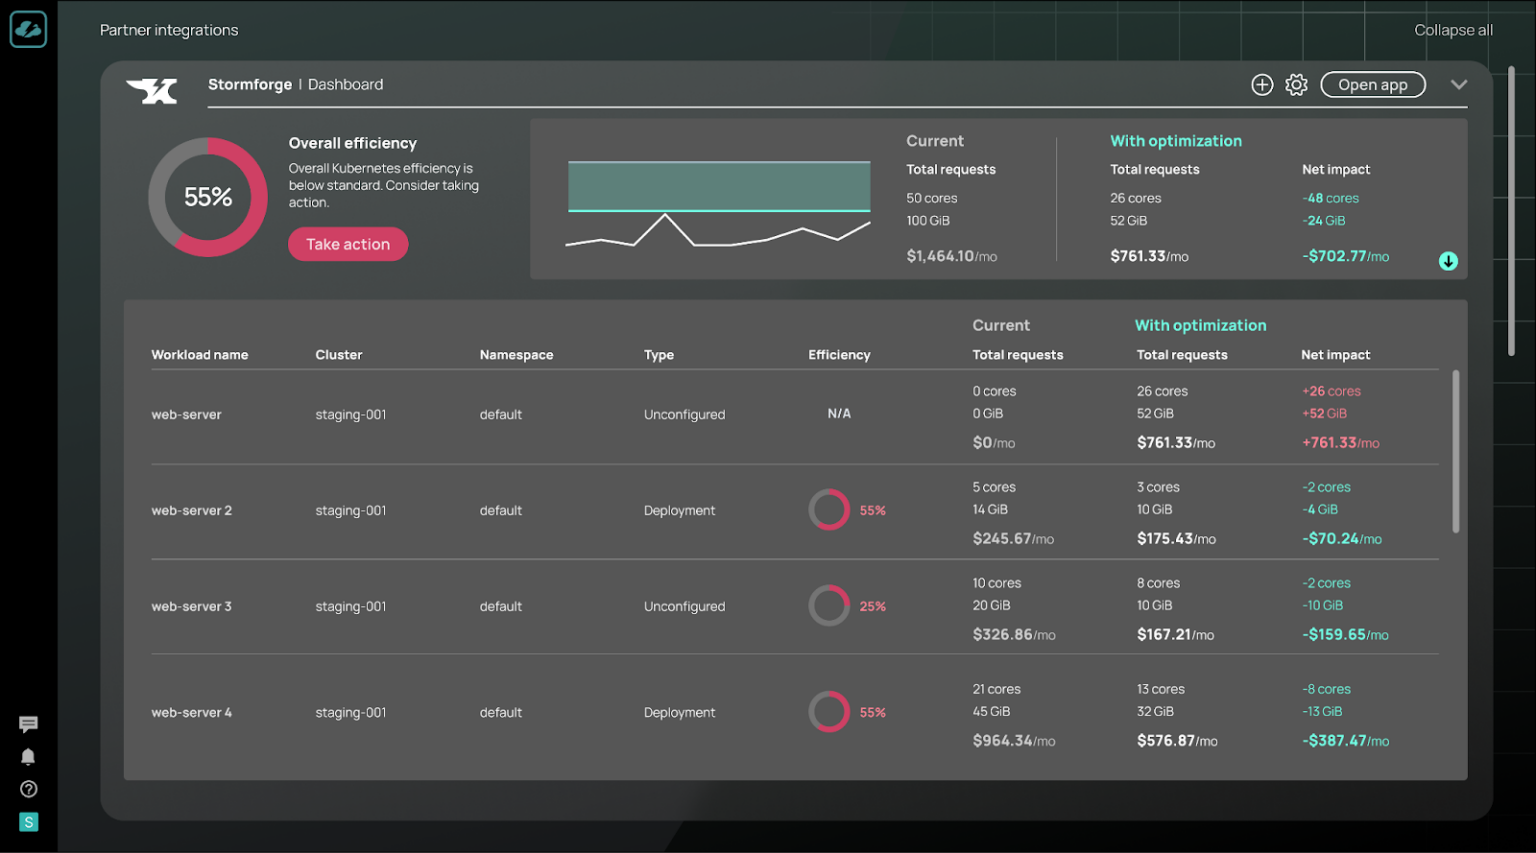Click the cloud logo in the sidebar
This screenshot has width=1536, height=853.
click(28, 29)
